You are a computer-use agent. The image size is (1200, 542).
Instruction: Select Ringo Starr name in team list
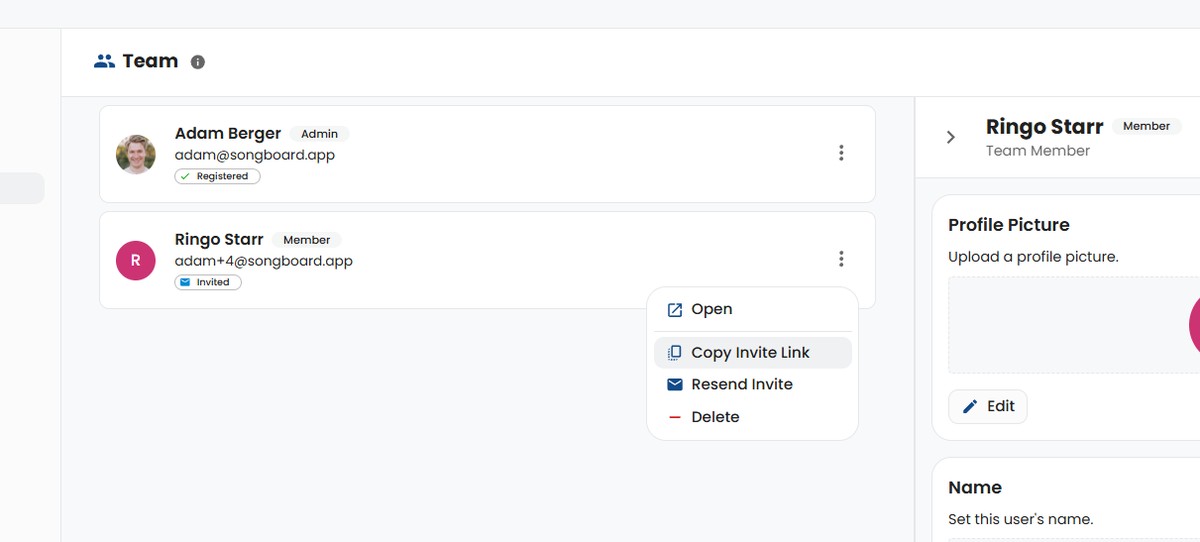219,239
